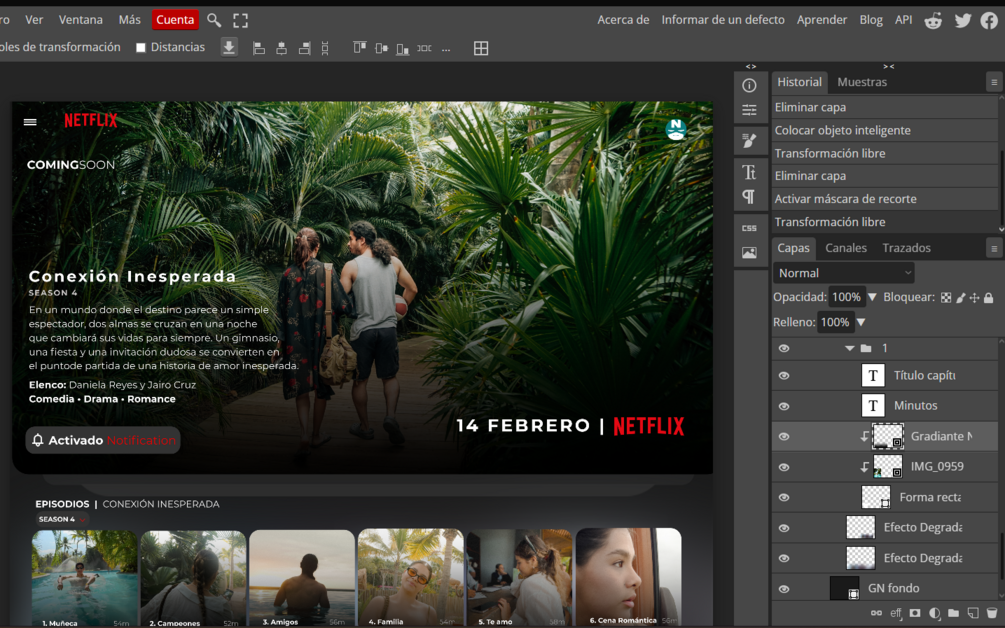Add raster mask to layer

[x=915, y=613]
